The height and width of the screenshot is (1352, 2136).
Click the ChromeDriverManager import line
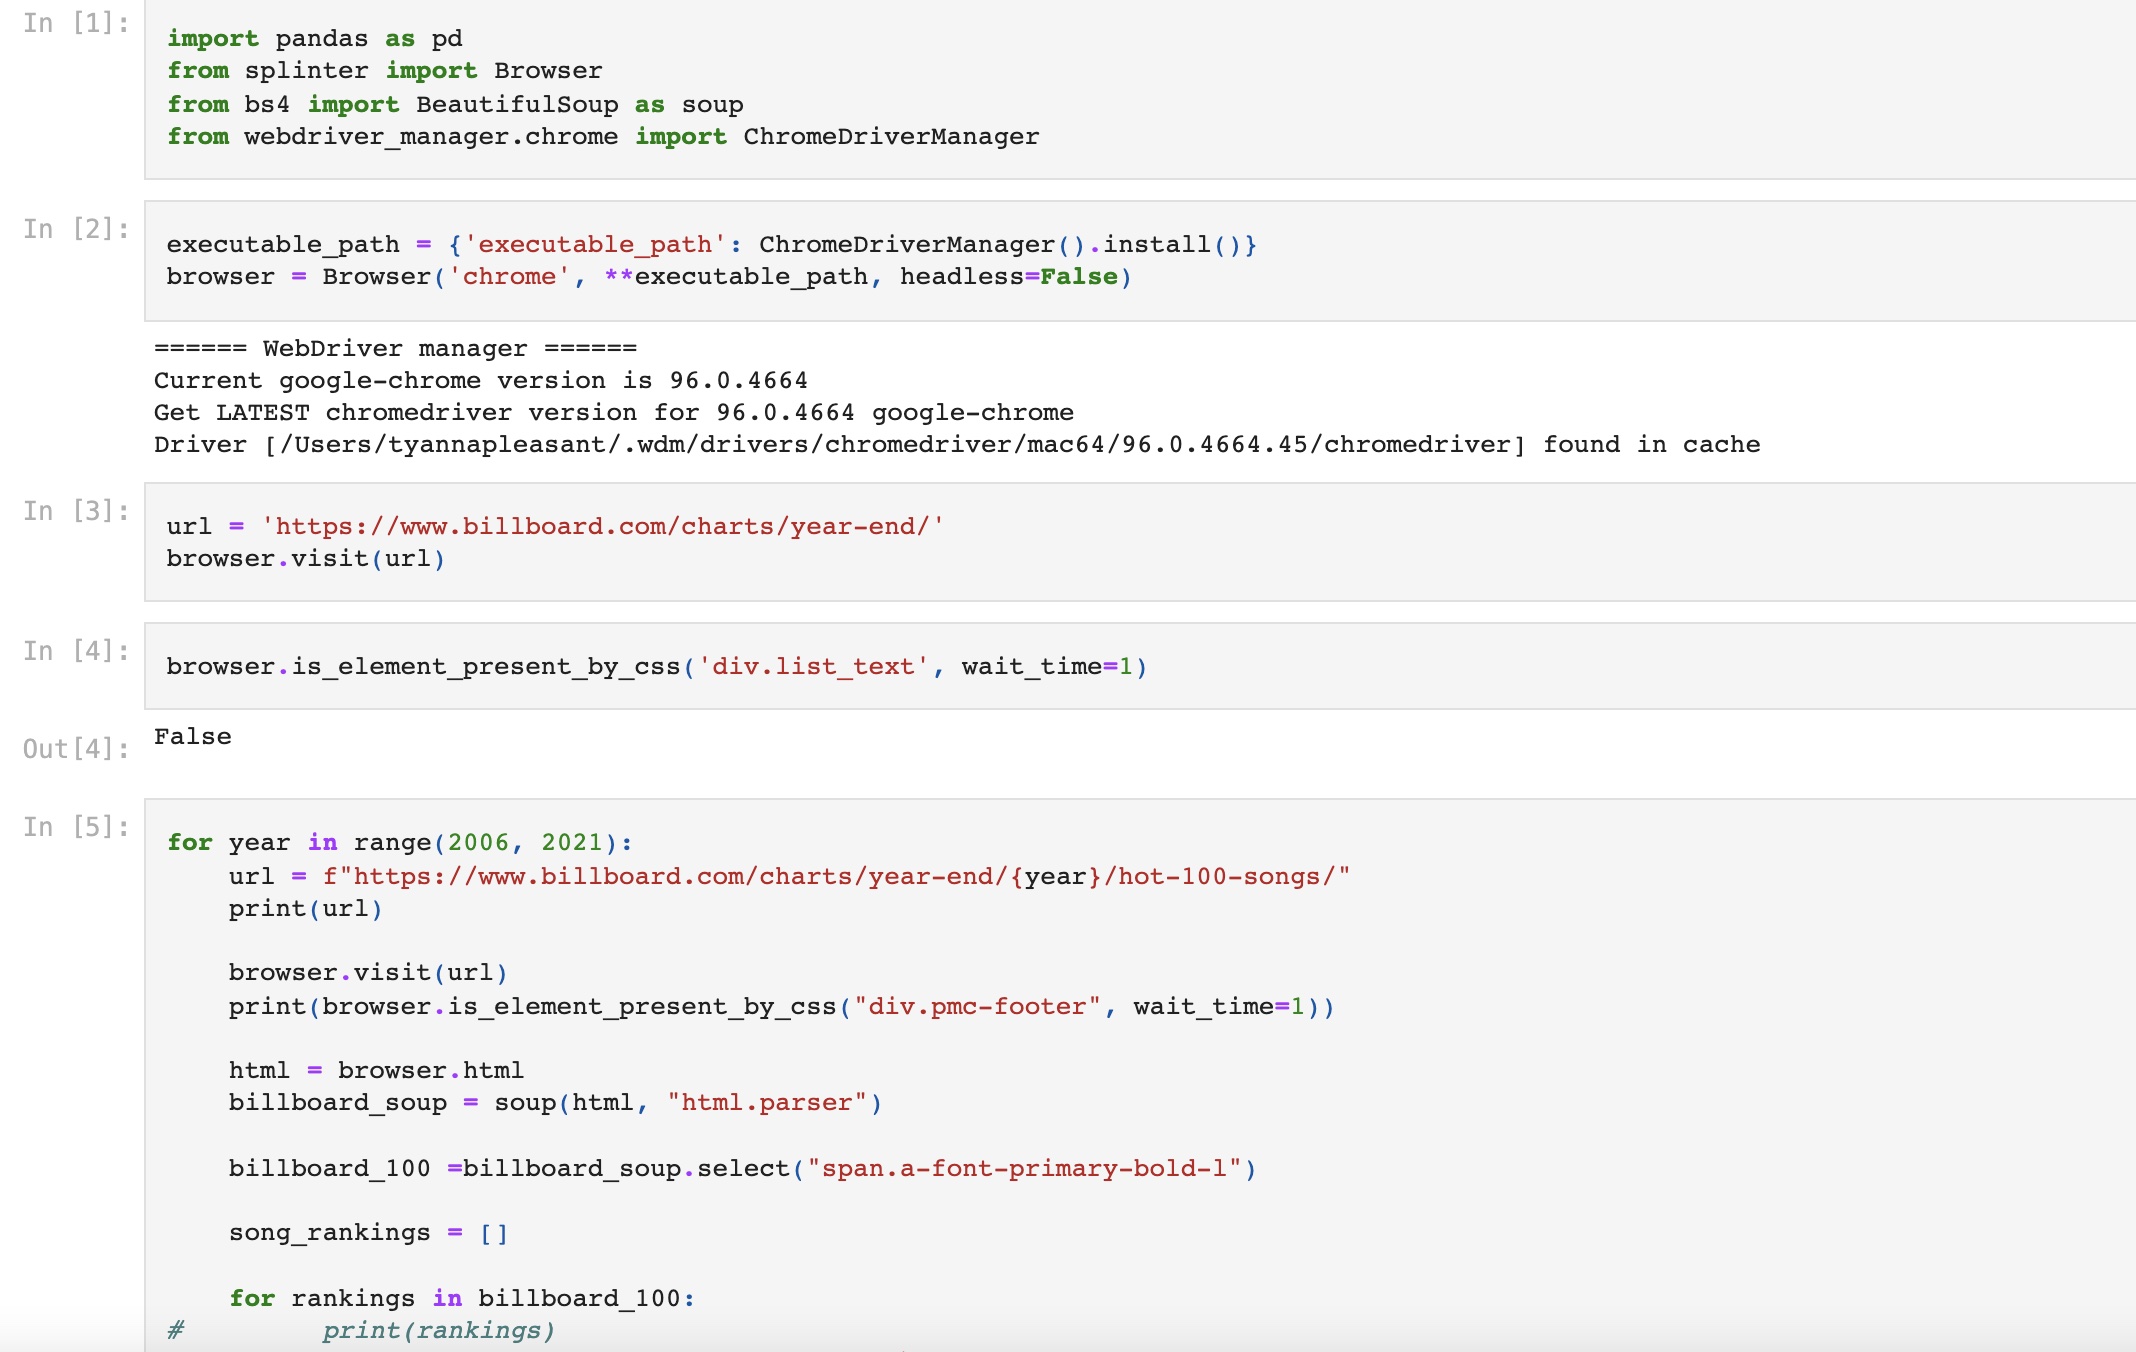point(603,137)
